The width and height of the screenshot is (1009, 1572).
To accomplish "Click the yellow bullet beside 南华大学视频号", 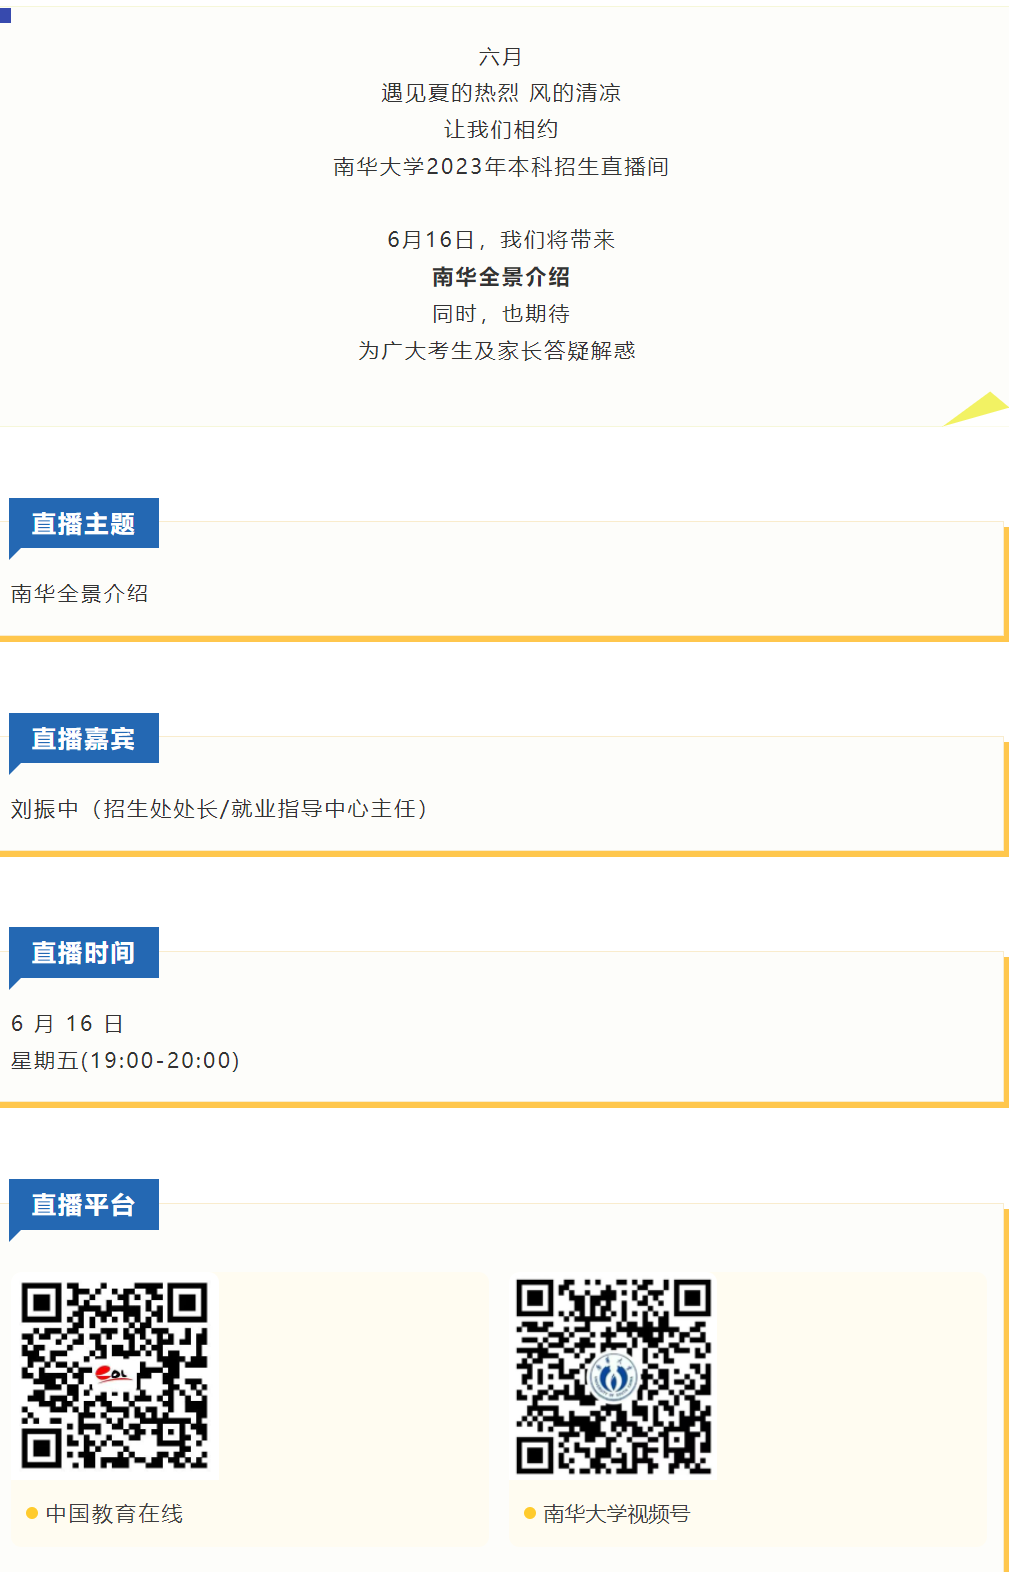I will coord(530,1514).
